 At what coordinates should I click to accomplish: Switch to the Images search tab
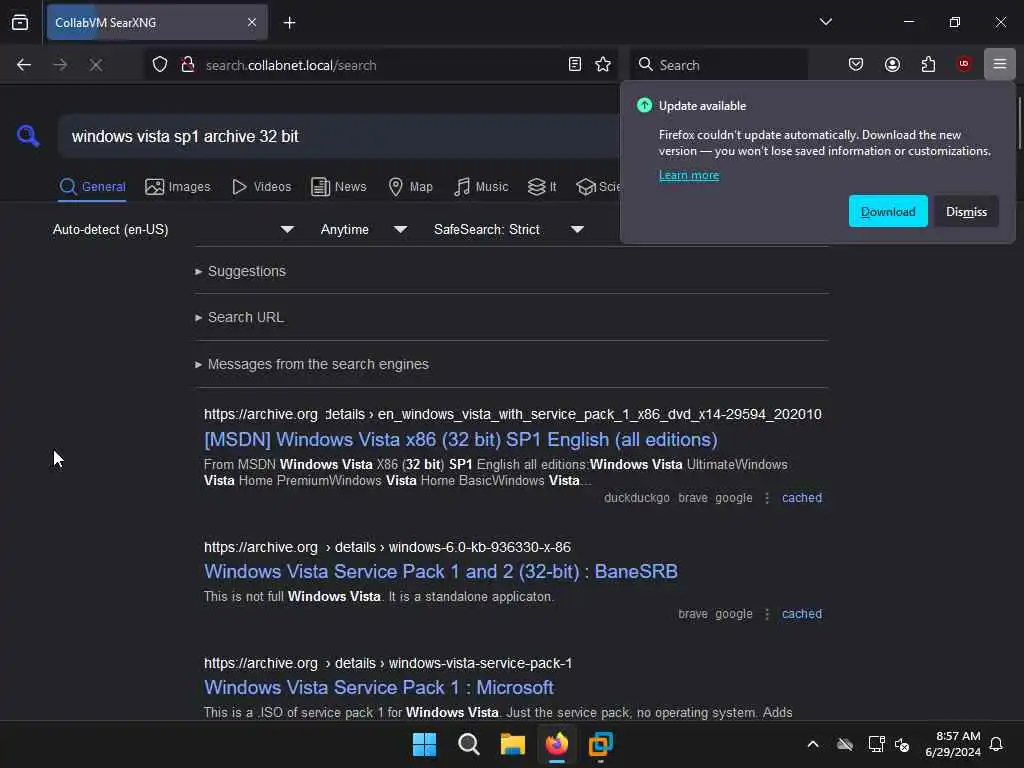[178, 187]
